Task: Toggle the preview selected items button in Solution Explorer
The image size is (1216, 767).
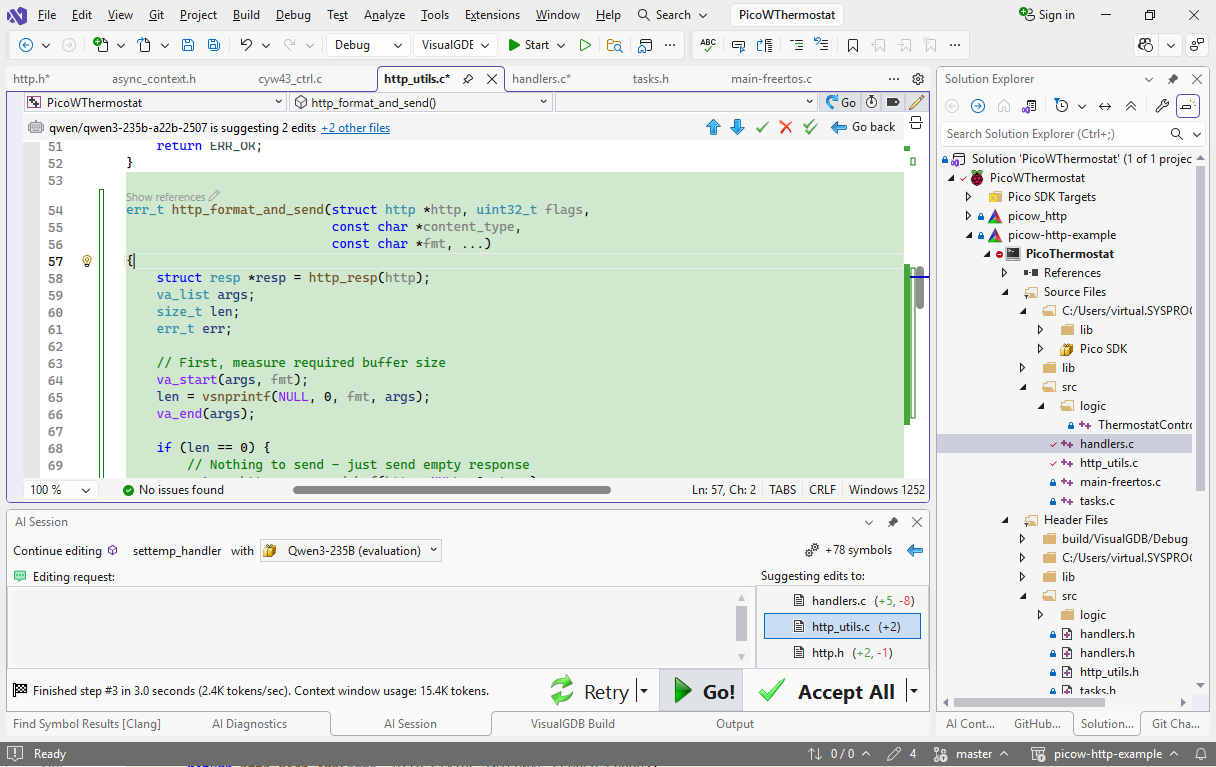Action: tap(1188, 106)
